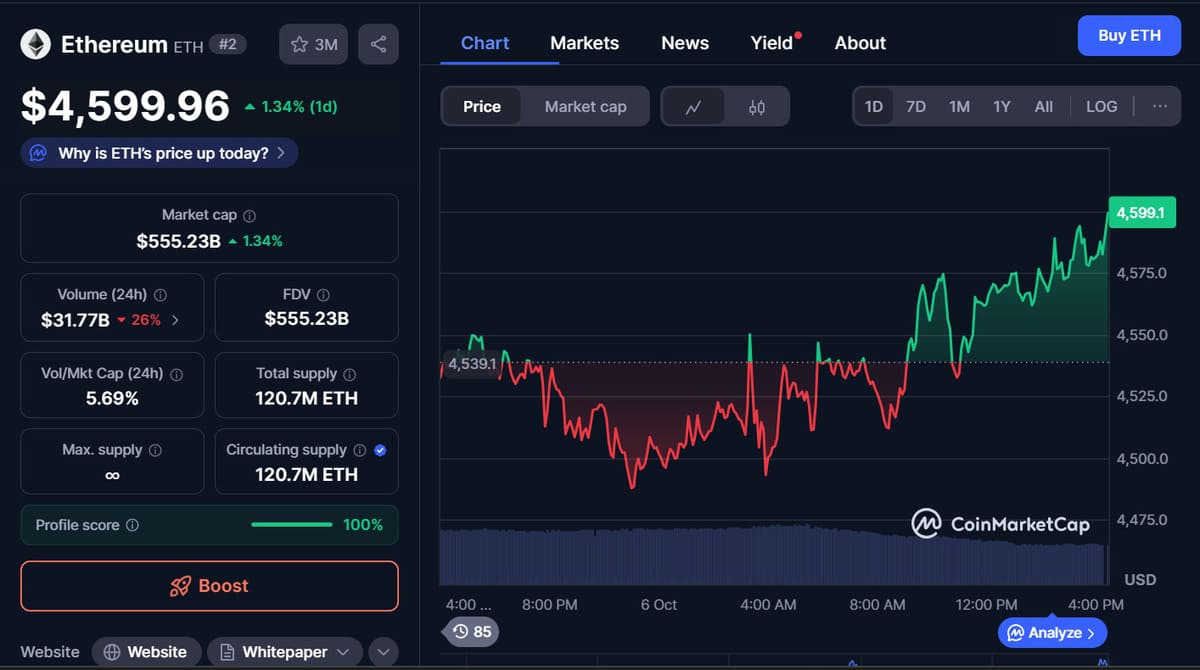The width and height of the screenshot is (1200, 670).
Task: Open the Markets tab
Action: pyautogui.click(x=584, y=43)
